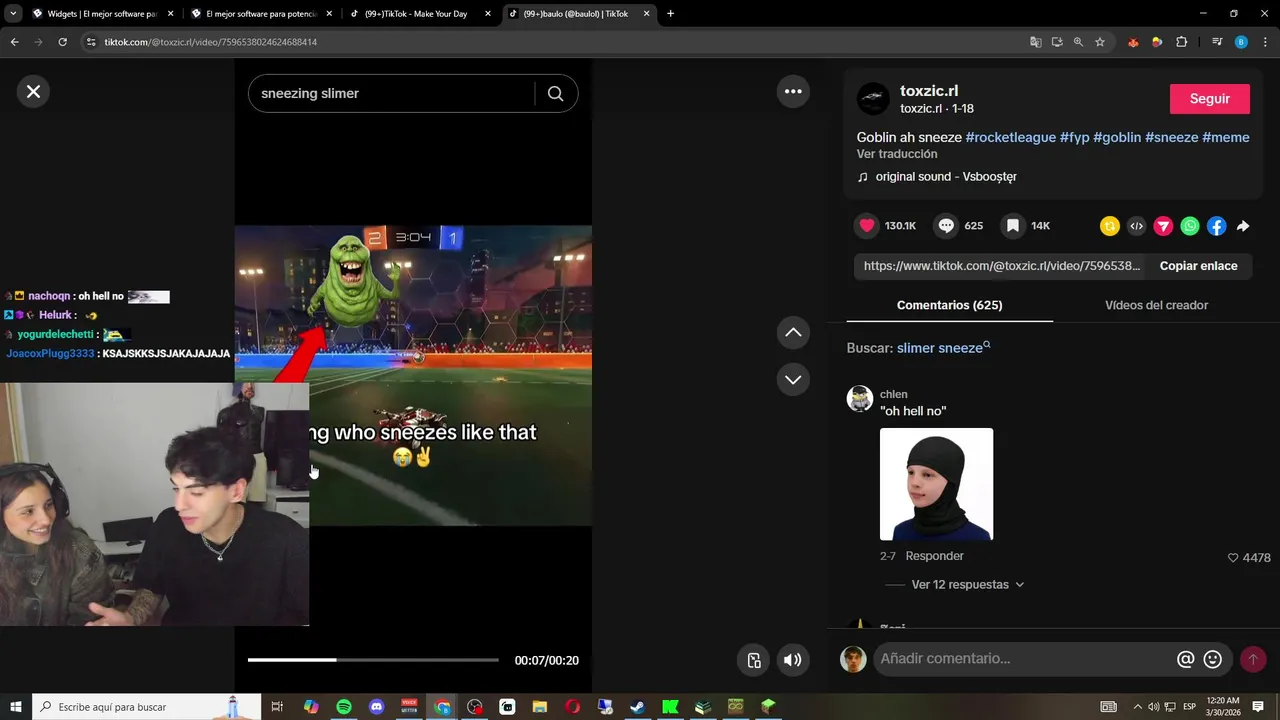Switch to TikTok - Make Your Day tab

(x=420, y=14)
